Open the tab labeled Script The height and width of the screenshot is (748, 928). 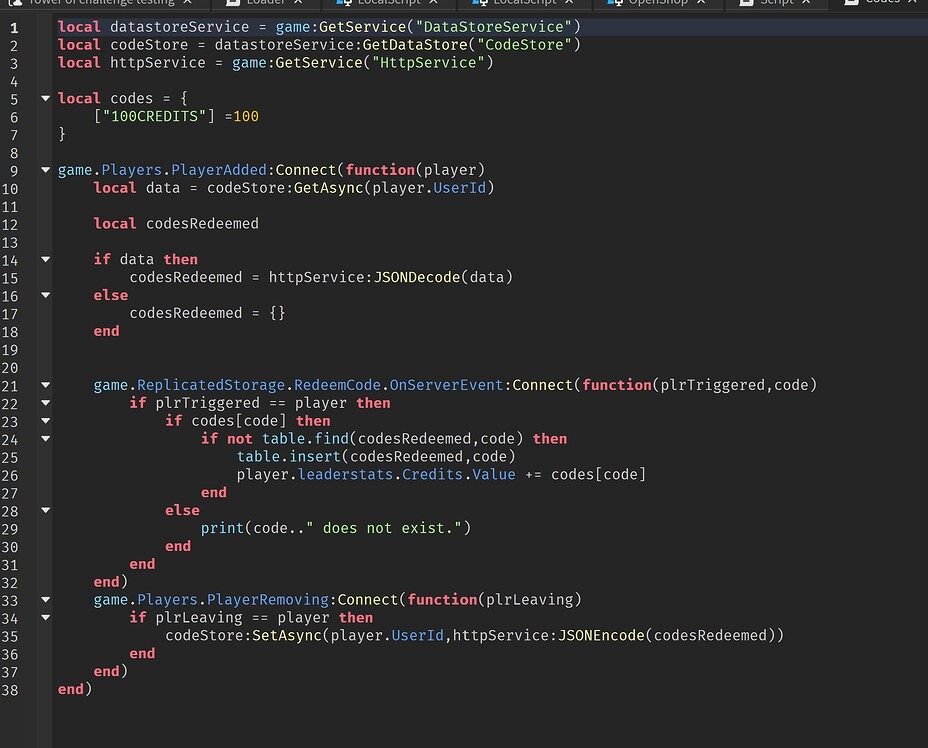tap(776, 2)
